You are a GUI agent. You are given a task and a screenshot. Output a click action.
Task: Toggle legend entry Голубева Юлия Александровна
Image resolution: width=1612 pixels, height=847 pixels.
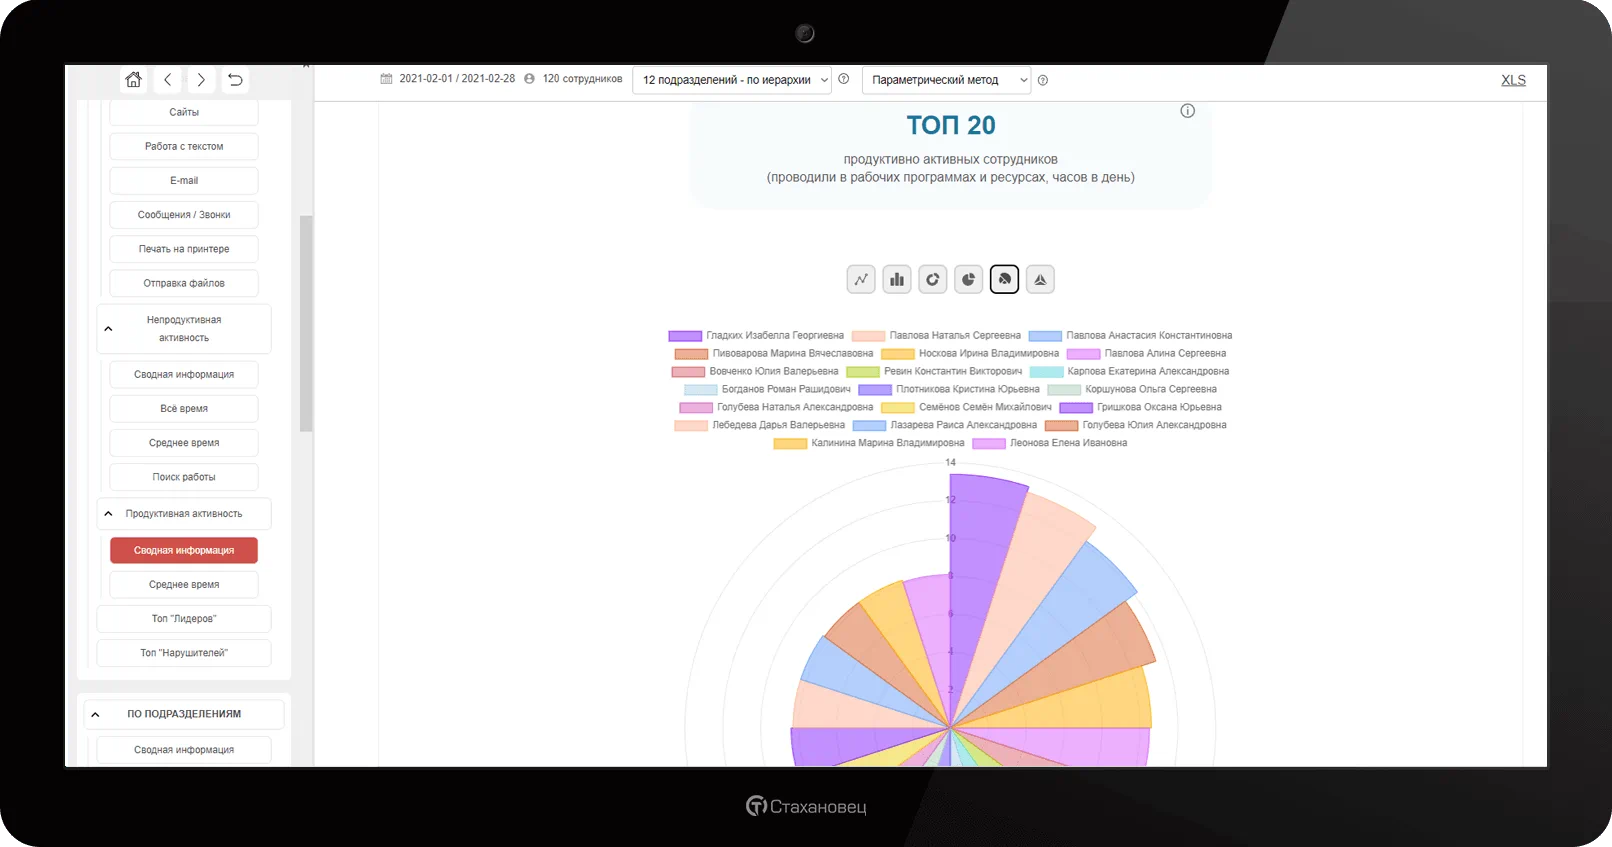(x=1136, y=426)
